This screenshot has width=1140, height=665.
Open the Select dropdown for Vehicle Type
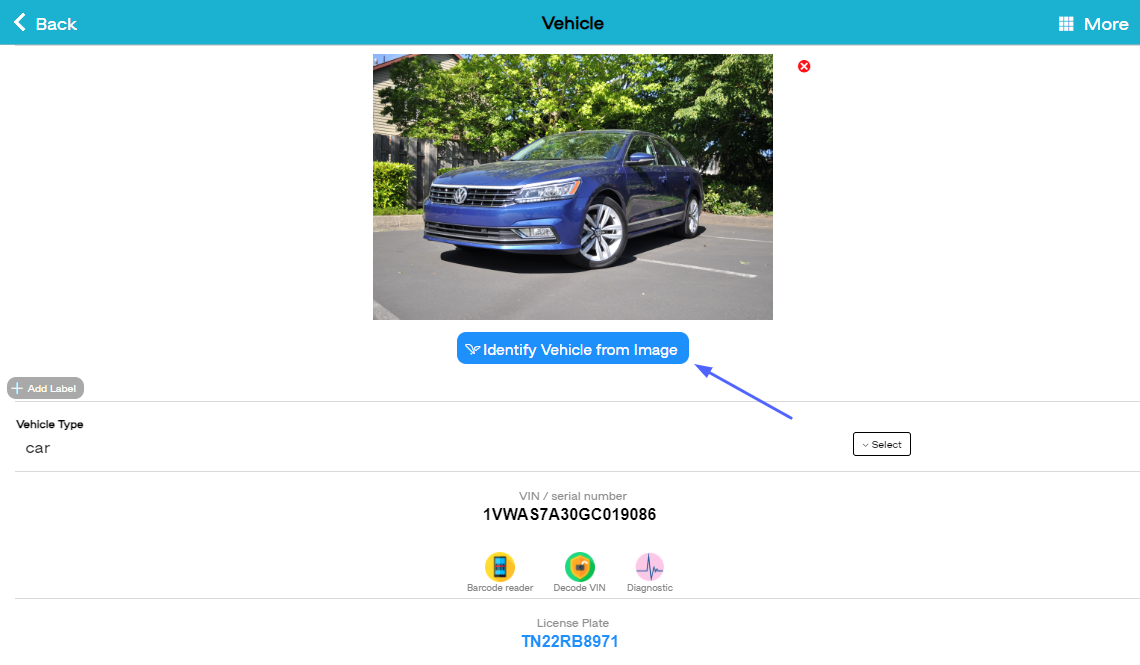pos(881,444)
